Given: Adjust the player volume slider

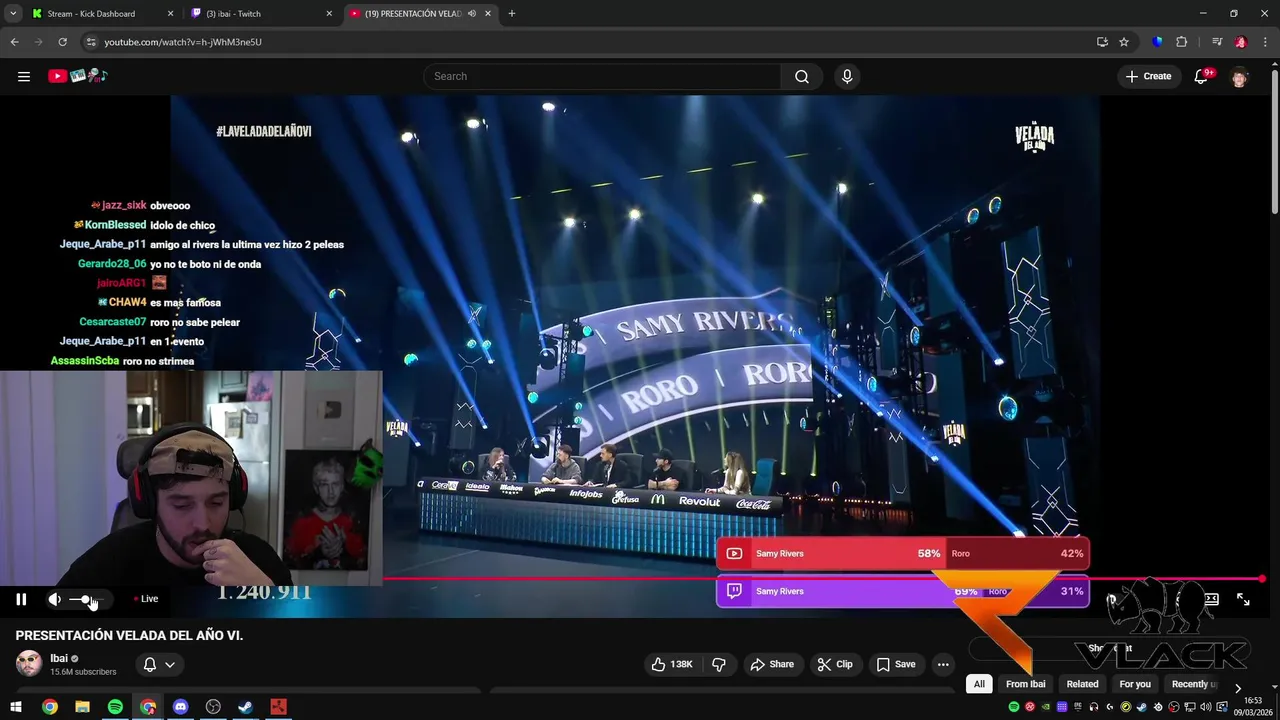Looking at the screenshot, I should [x=86, y=599].
